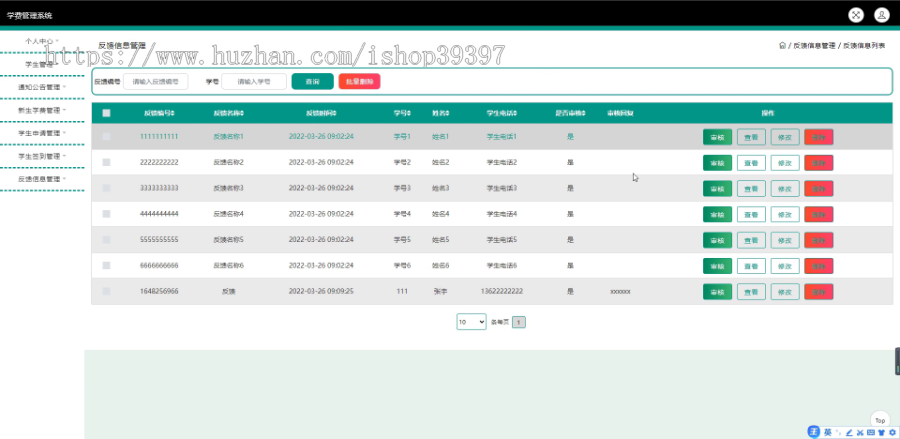Screen dimensions: 900x439
Task: Sort by 反馈名称 column header arrows
Action: pos(242,113)
